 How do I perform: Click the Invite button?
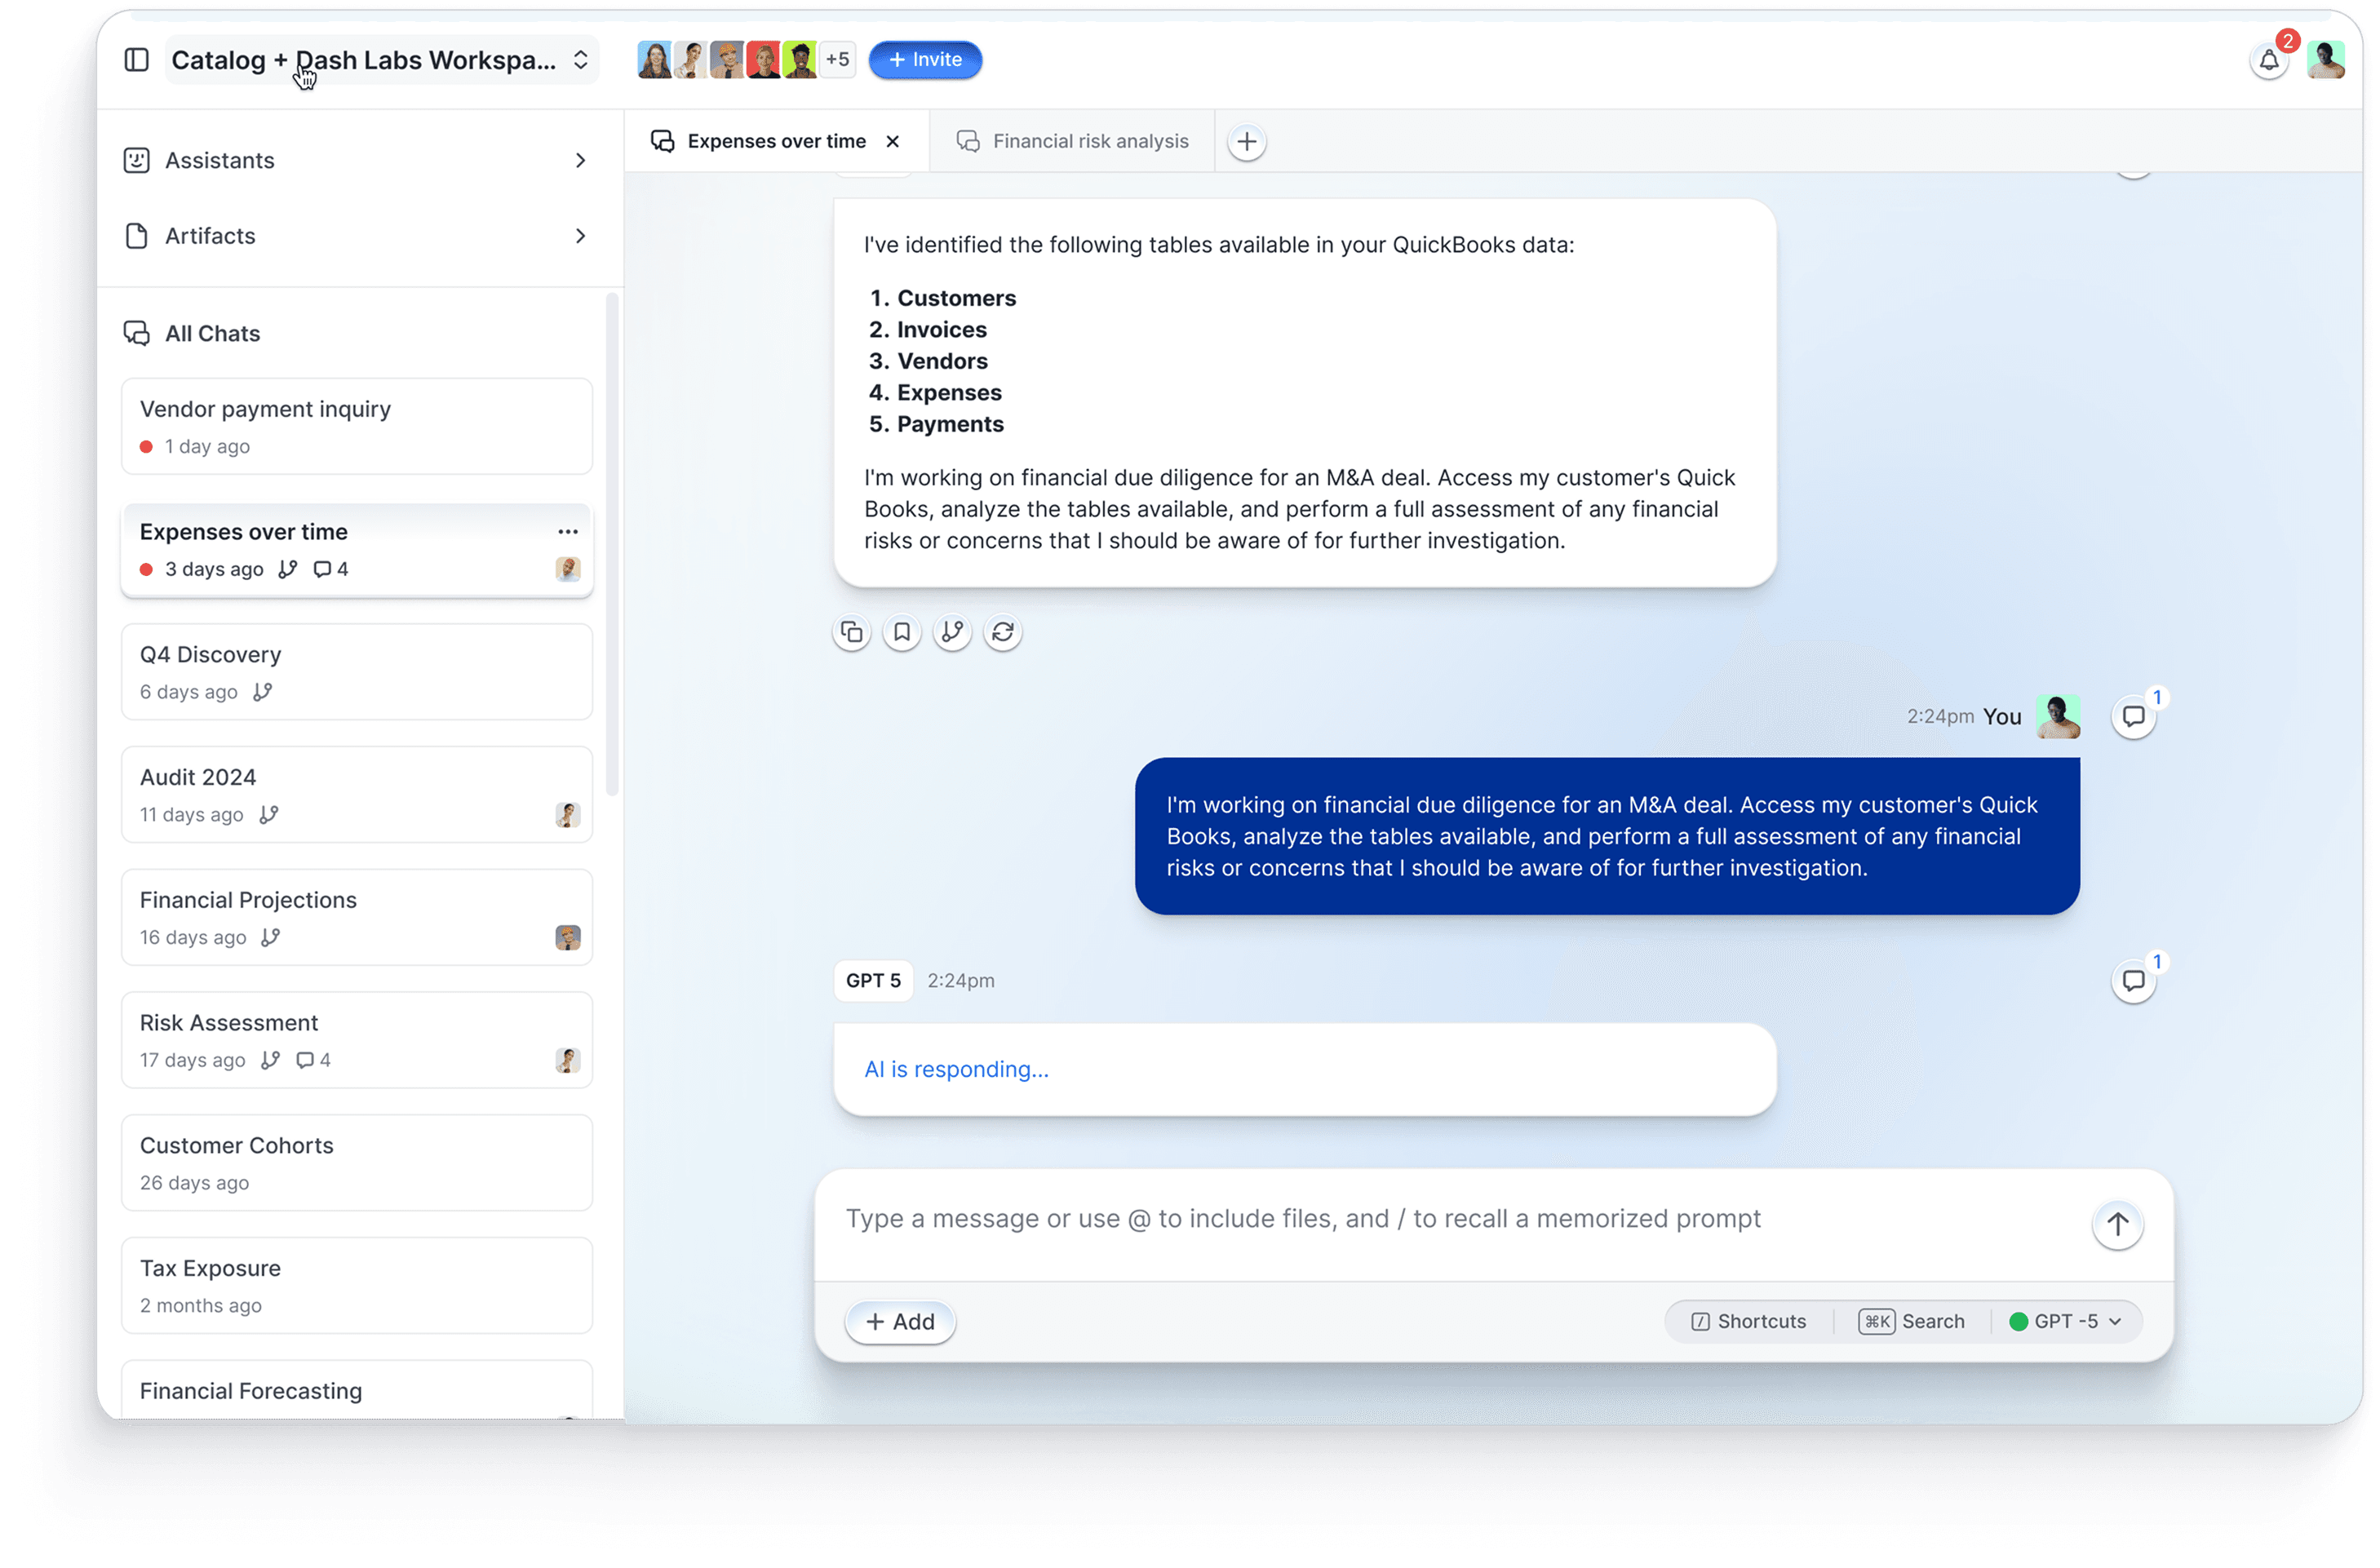coord(923,60)
